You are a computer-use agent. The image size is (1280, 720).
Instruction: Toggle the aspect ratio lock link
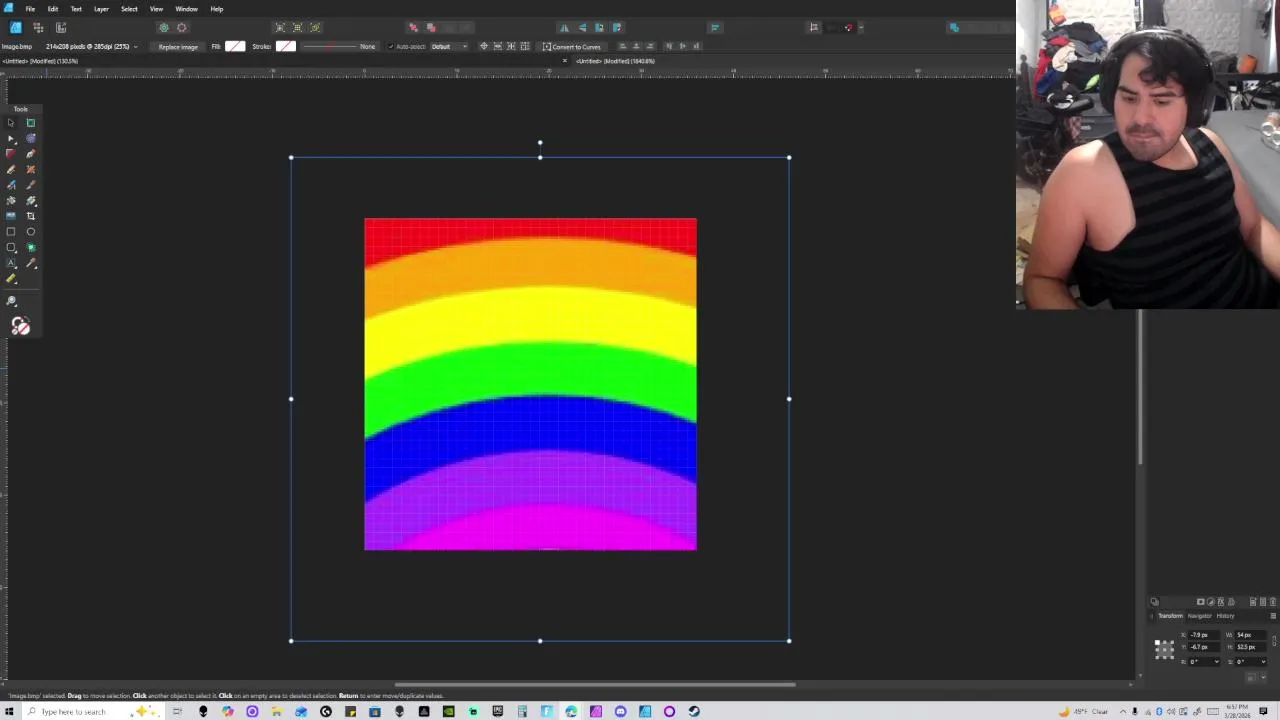click(x=1274, y=641)
